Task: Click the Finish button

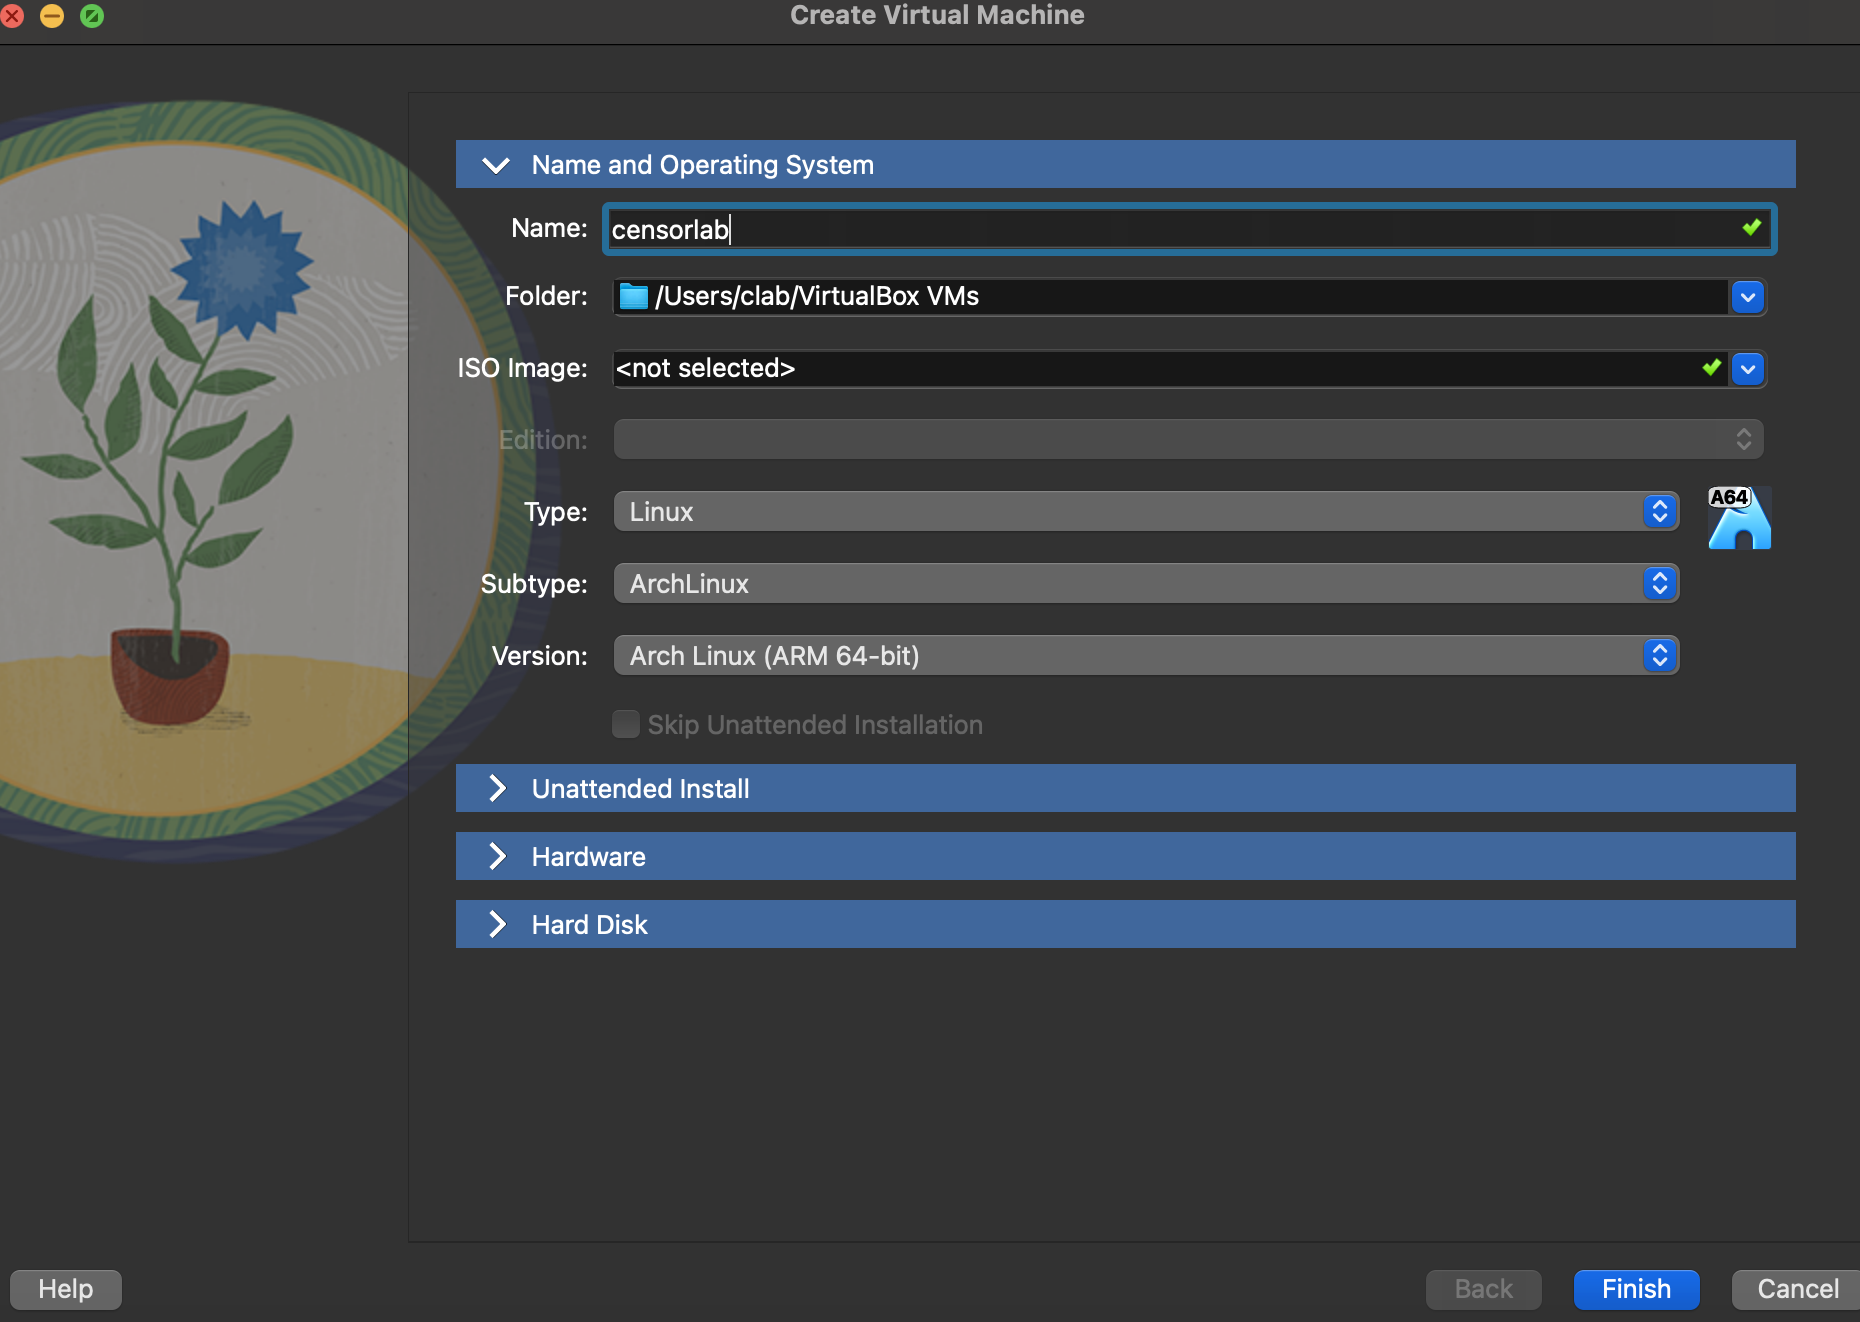Action: (1636, 1289)
